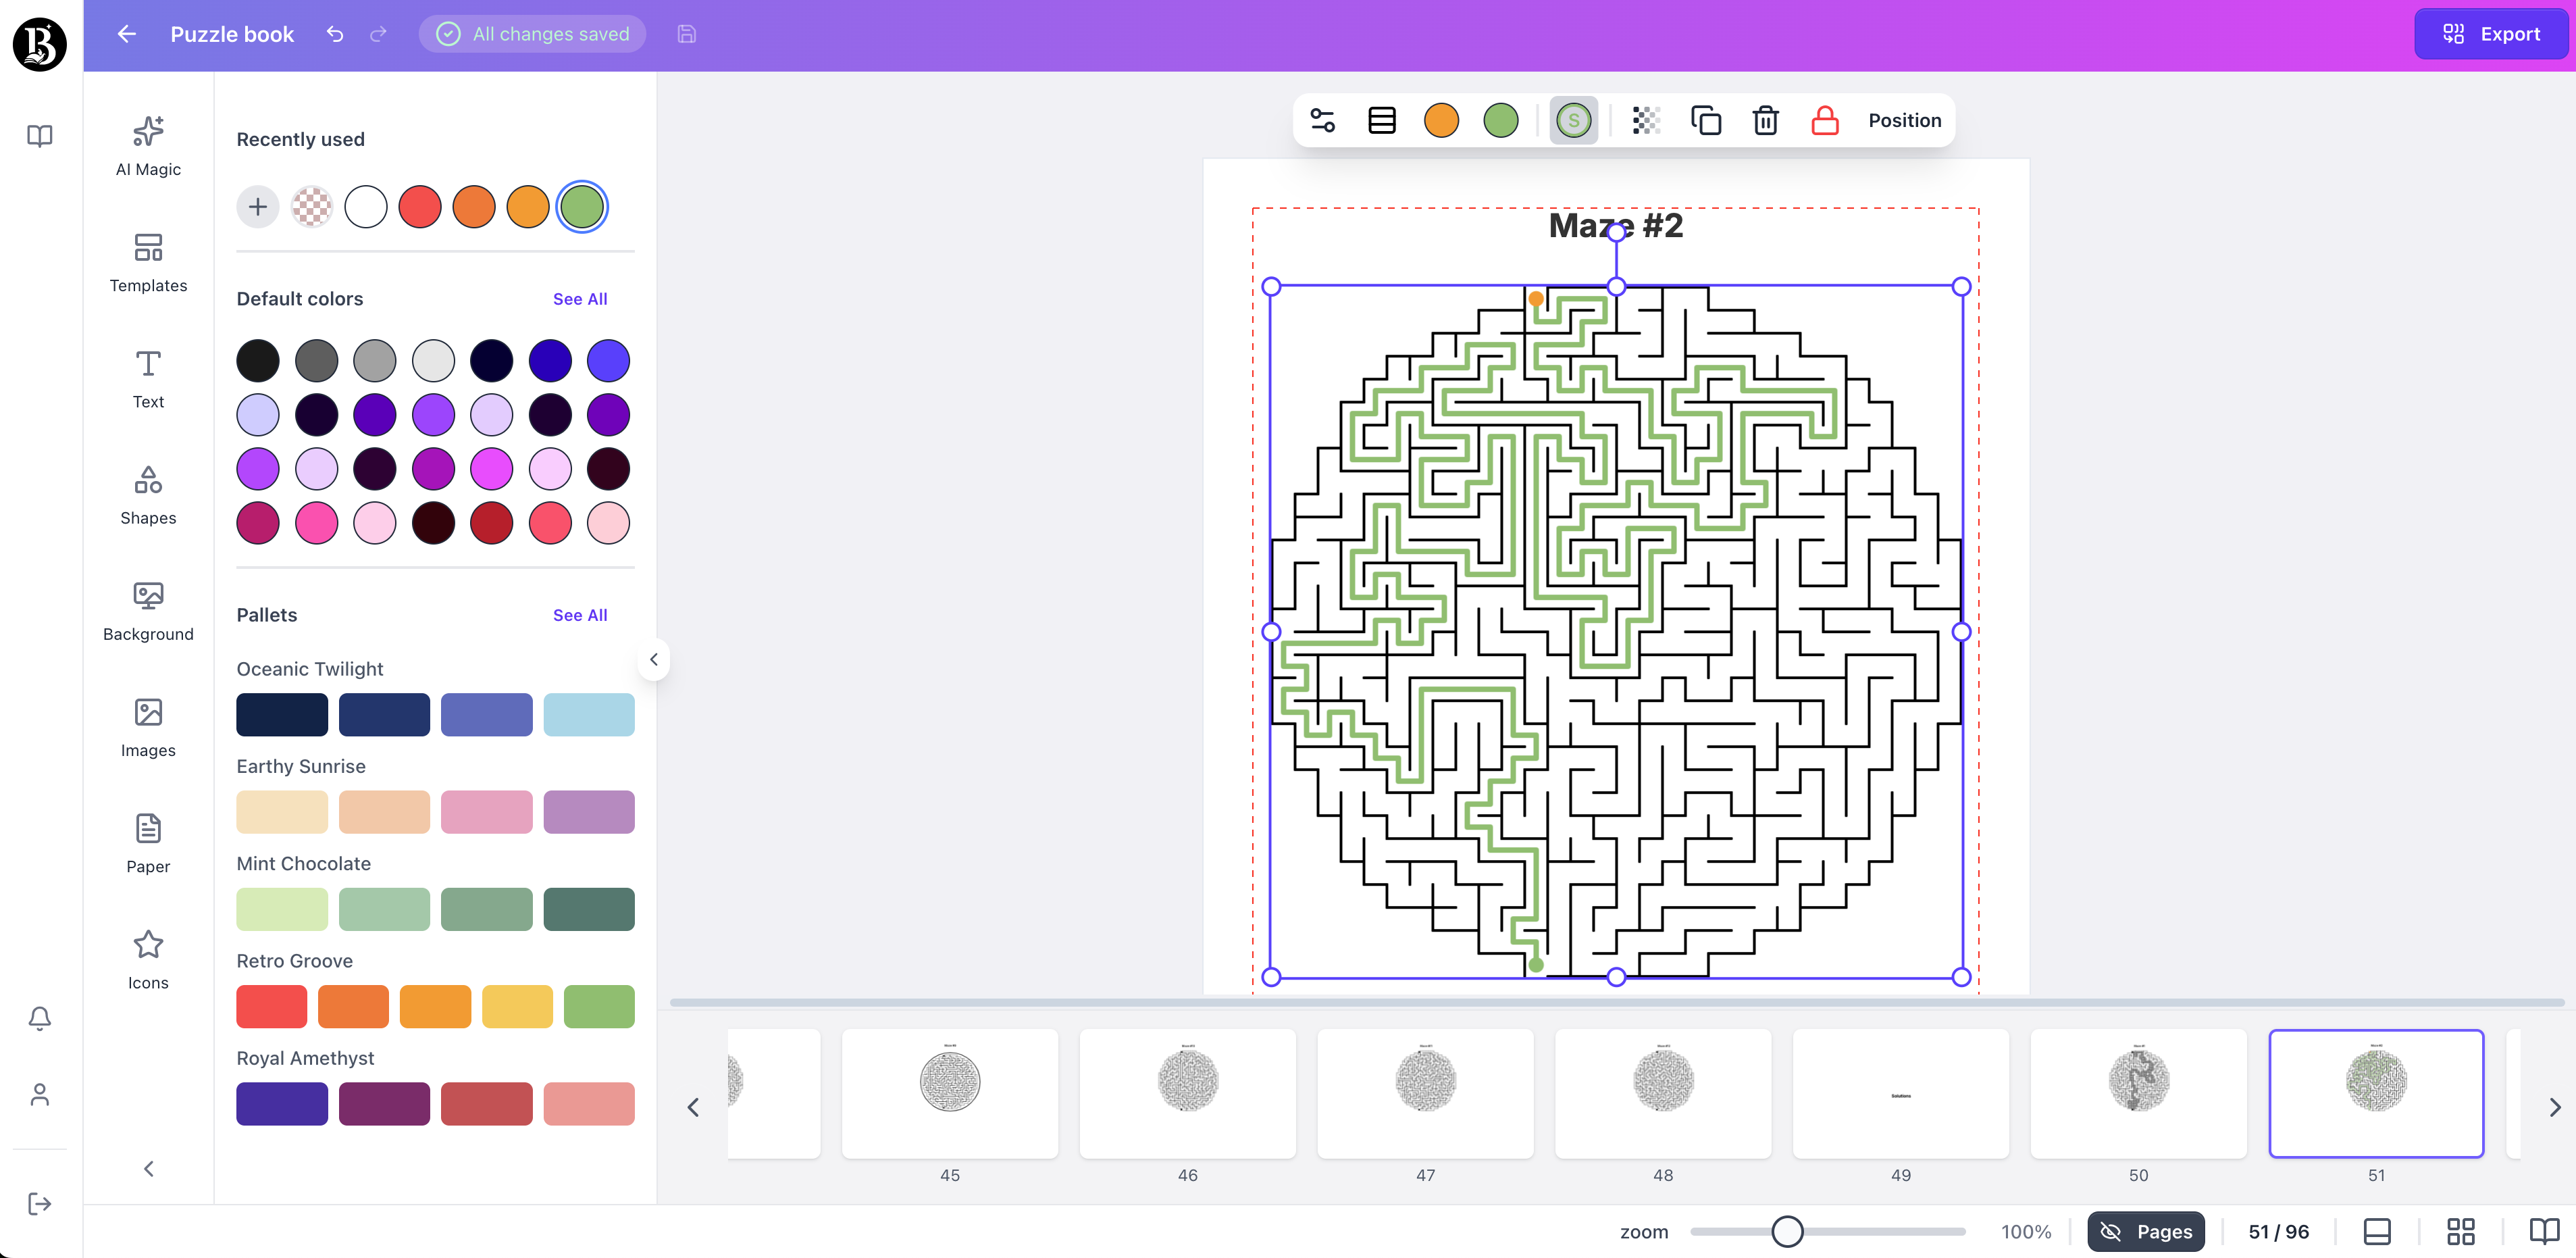Collapse the left navigation sidebar
2576x1258 pixels.
pyautogui.click(x=148, y=1168)
